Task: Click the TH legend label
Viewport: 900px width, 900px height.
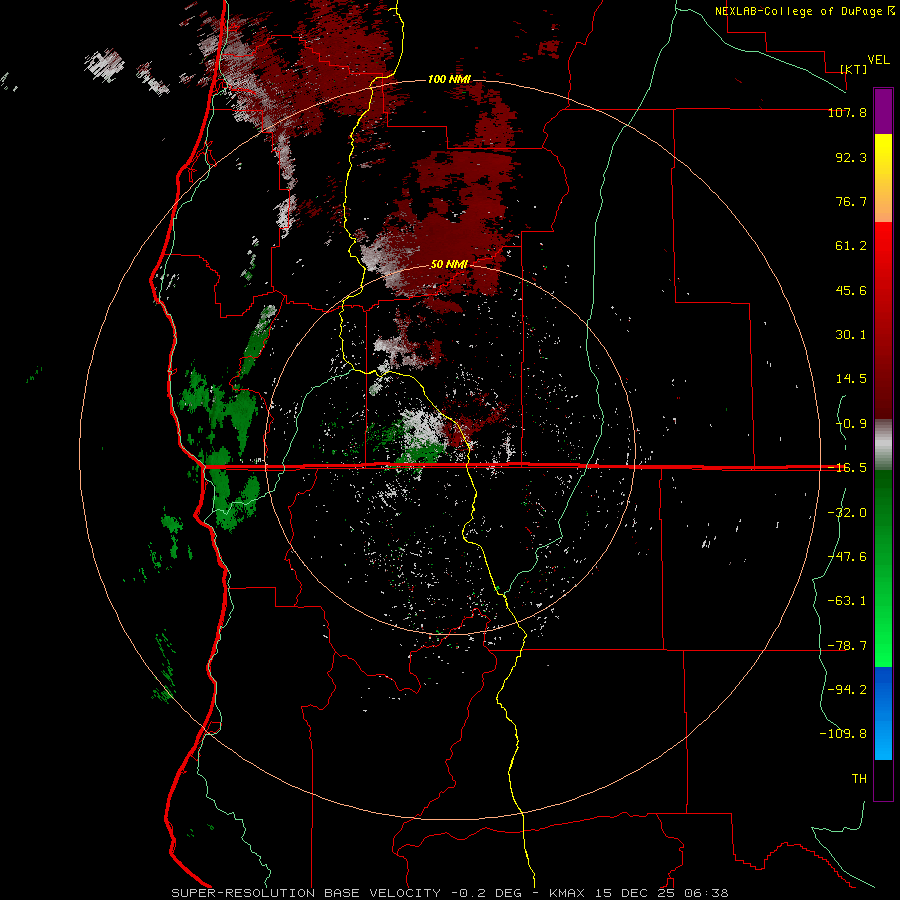Action: [x=859, y=778]
